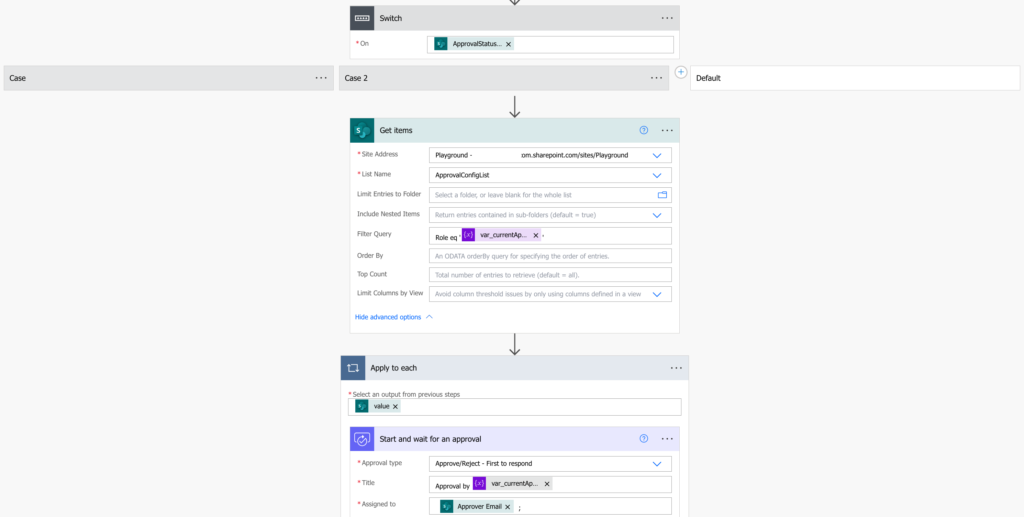Expand the Include Nested Items dropdown
Image resolution: width=1024 pixels, height=517 pixels.
pyautogui.click(x=657, y=215)
